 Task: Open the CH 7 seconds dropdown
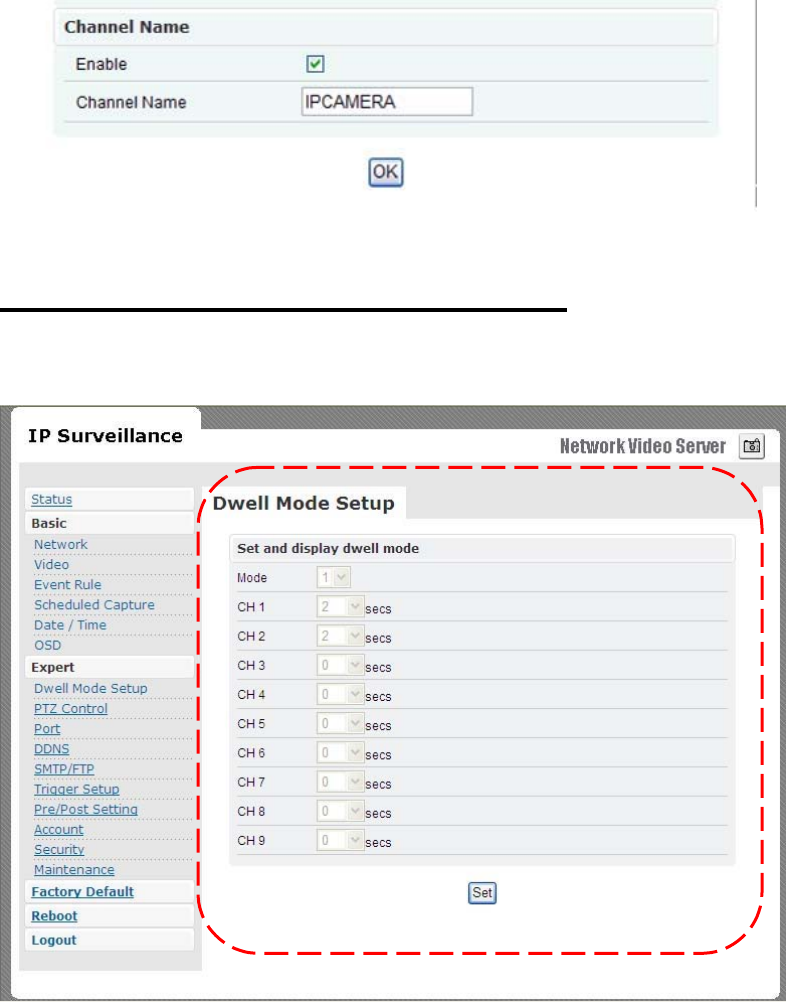(x=341, y=782)
